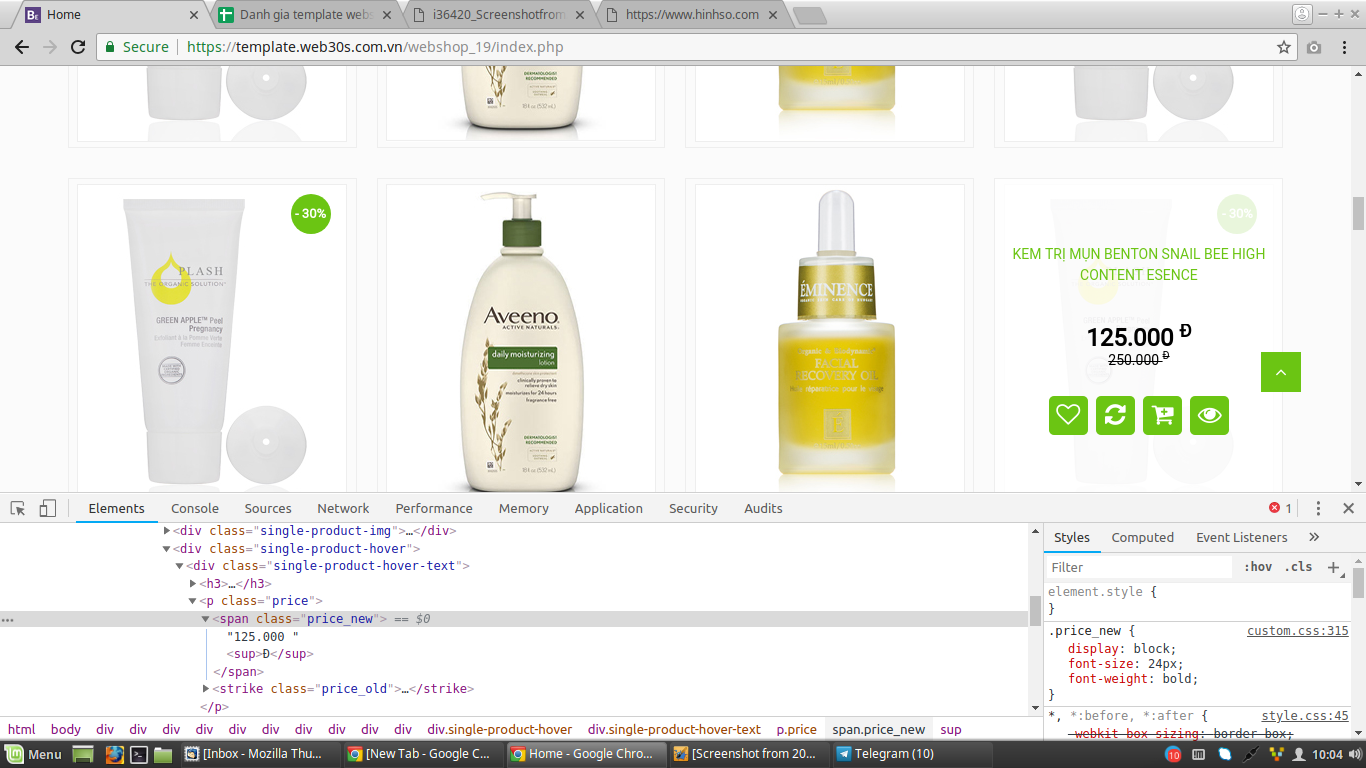Viewport: 1366px width, 768px height.
Task: Go back using the browser back arrow
Action: pos(22,47)
